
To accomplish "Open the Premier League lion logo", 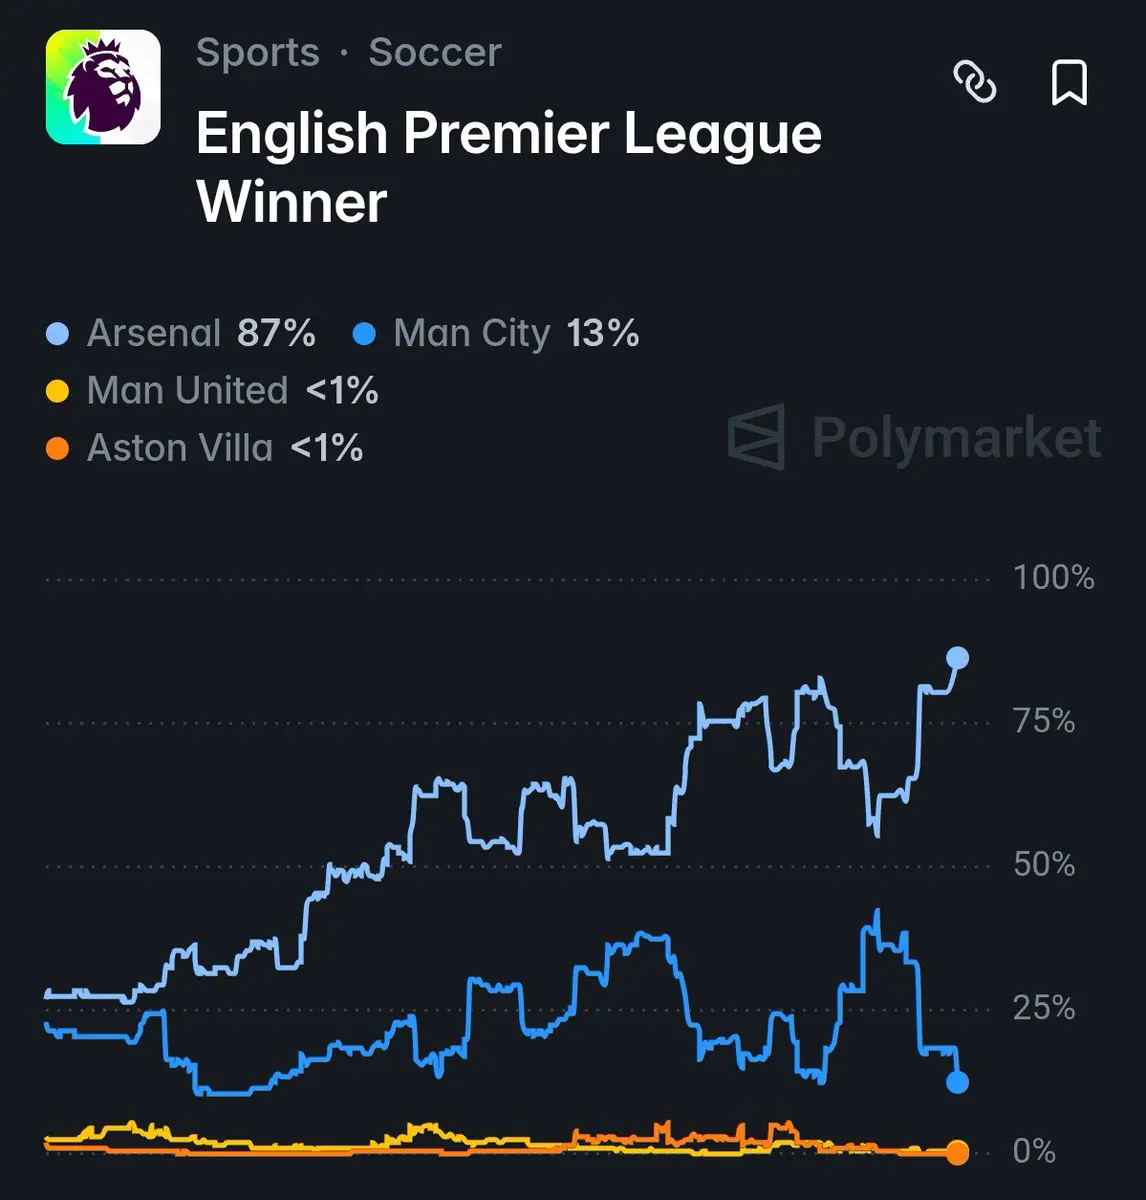I will [x=103, y=87].
